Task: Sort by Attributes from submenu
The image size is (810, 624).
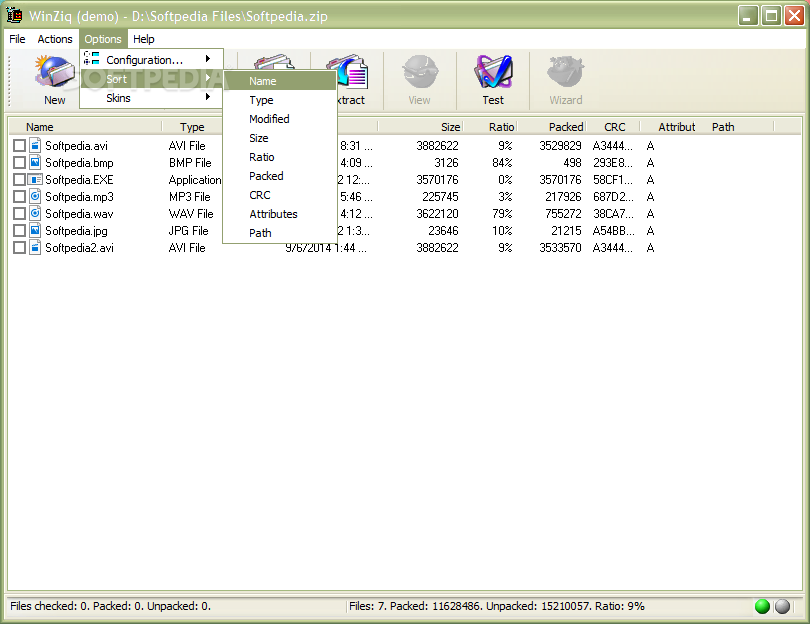Action: tap(280, 214)
